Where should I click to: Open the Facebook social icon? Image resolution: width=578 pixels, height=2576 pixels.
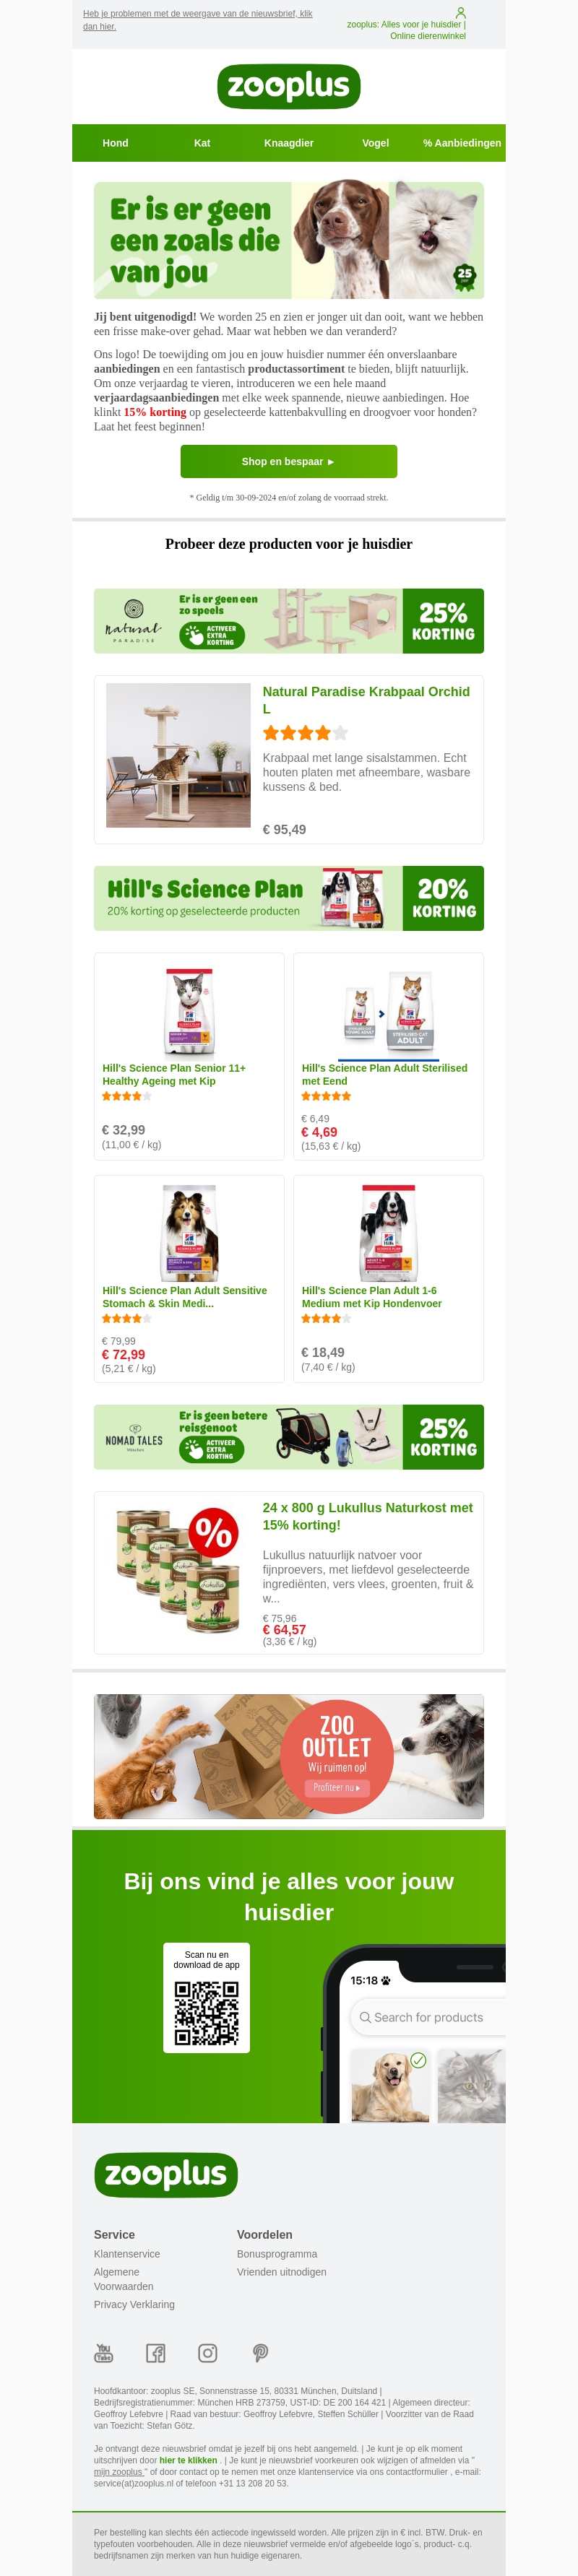[x=156, y=2352]
